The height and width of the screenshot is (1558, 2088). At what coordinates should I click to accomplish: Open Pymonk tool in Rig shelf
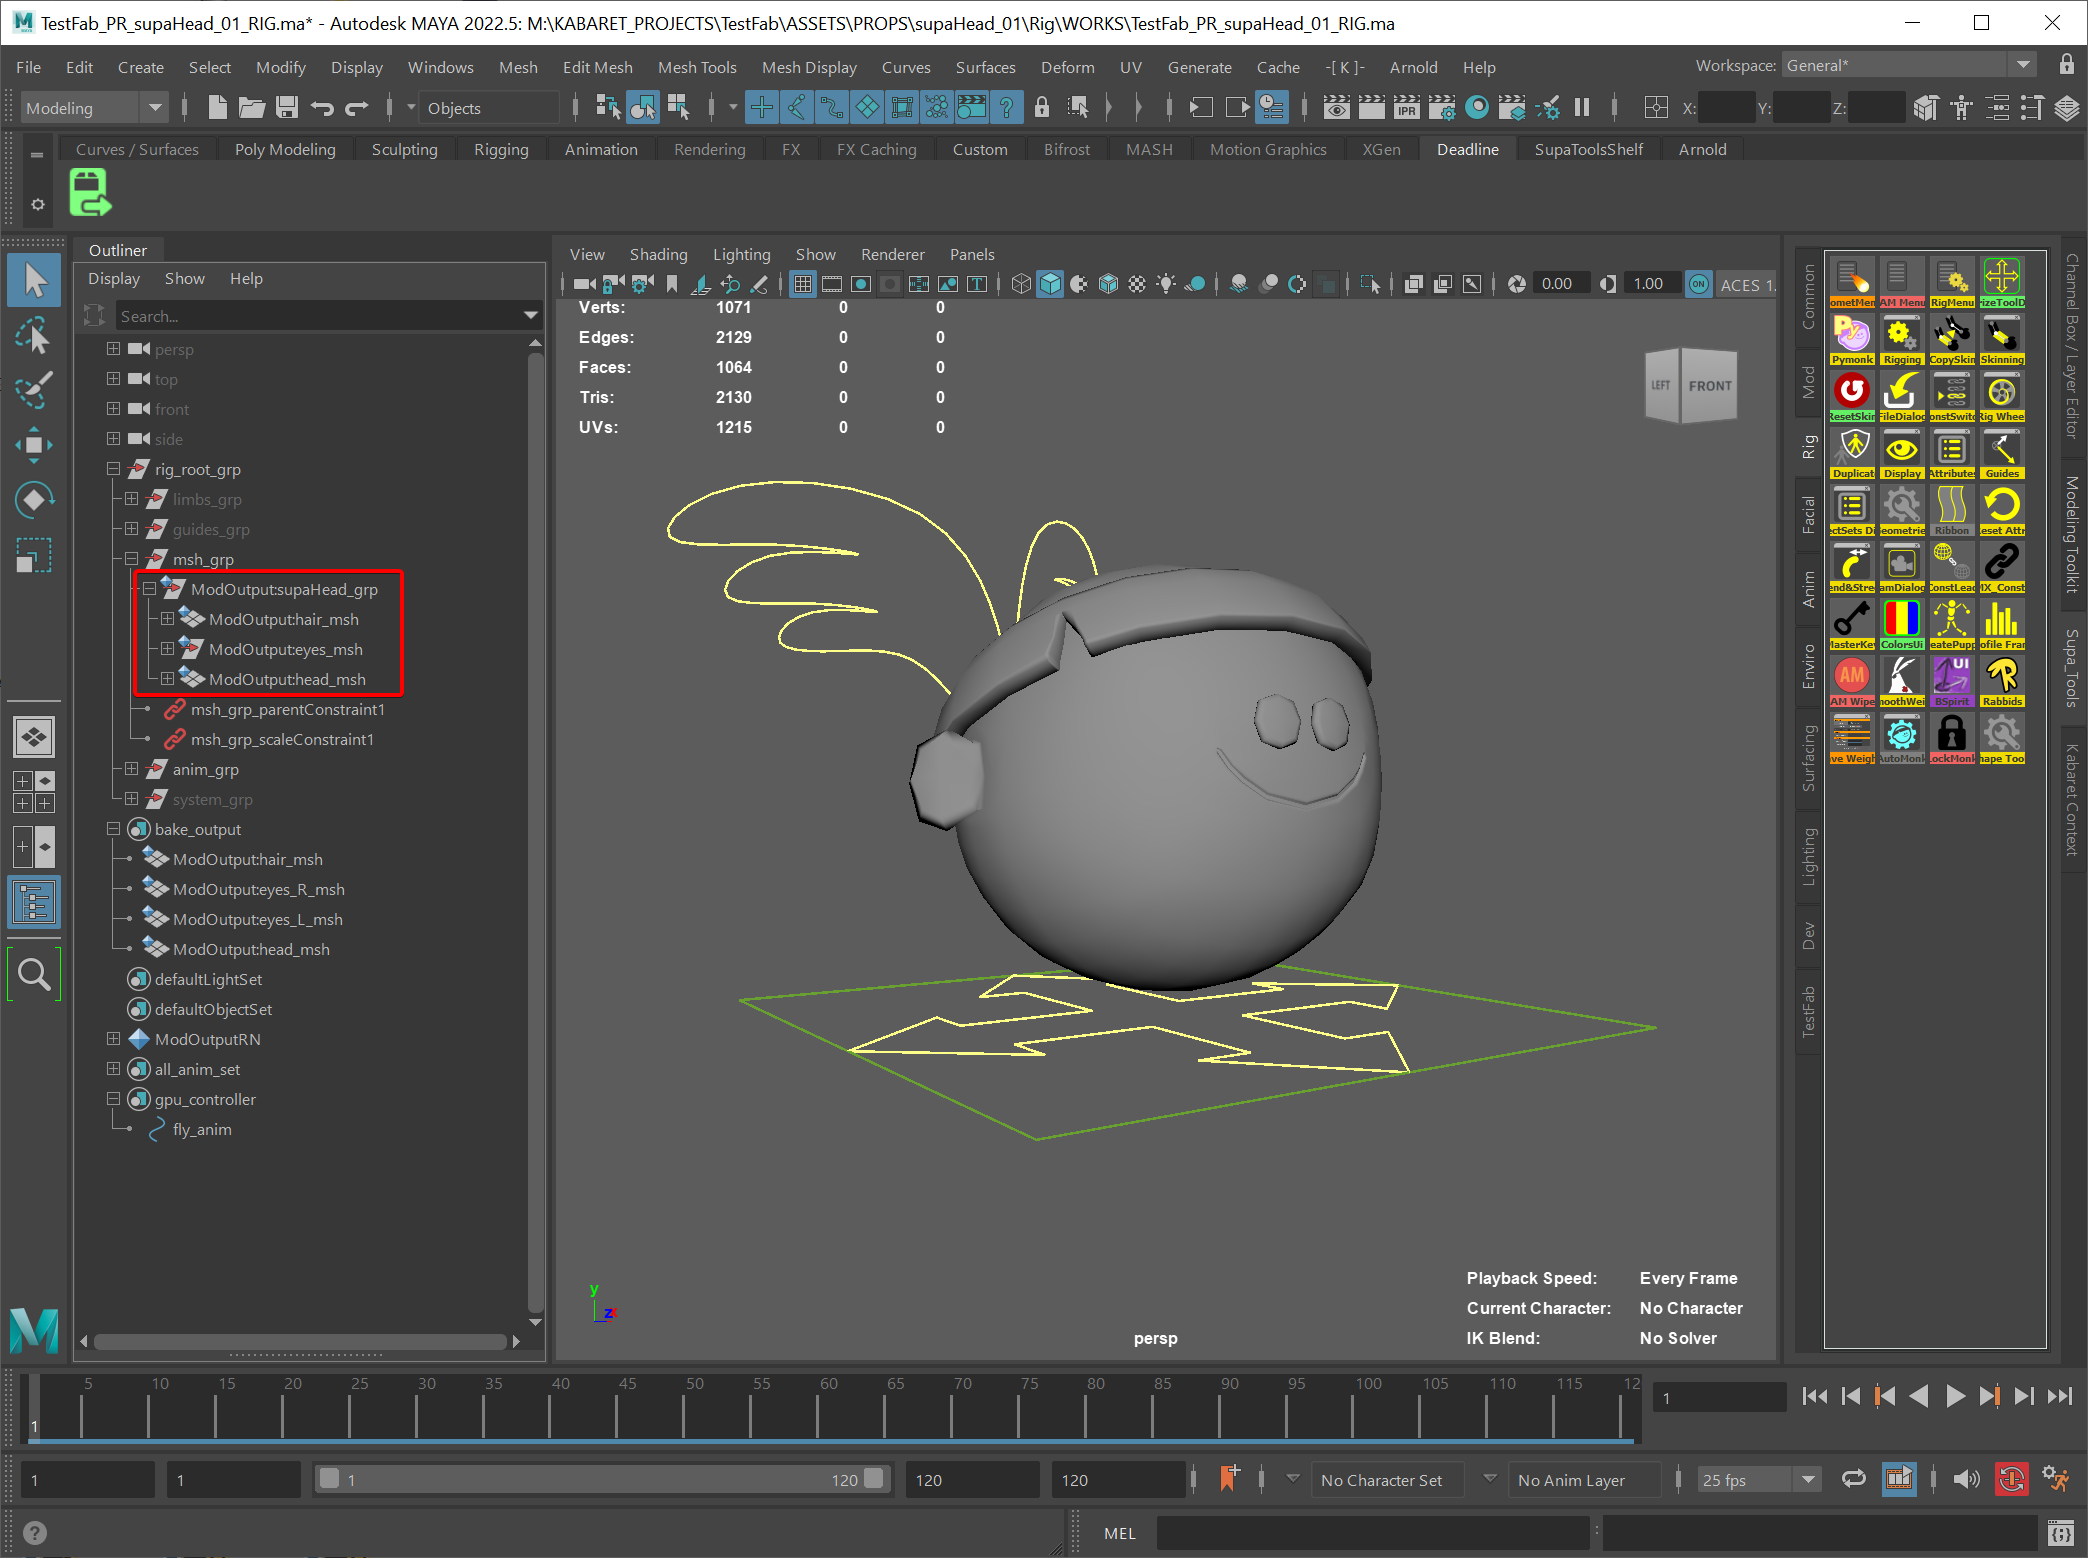click(1852, 340)
